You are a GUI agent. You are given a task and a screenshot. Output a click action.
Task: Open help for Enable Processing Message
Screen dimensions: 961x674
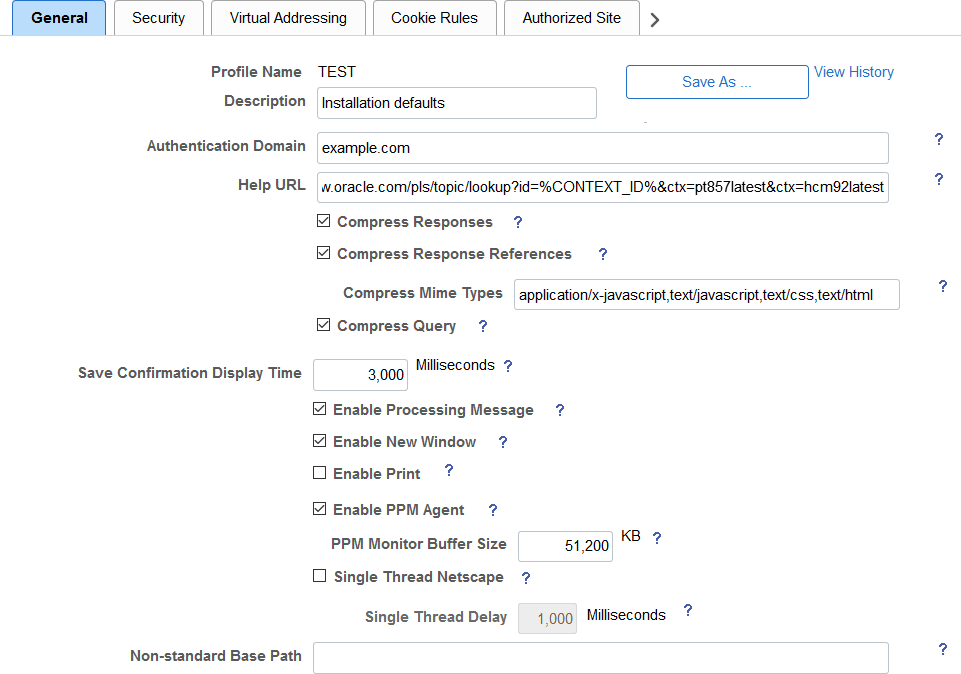[x=559, y=410]
